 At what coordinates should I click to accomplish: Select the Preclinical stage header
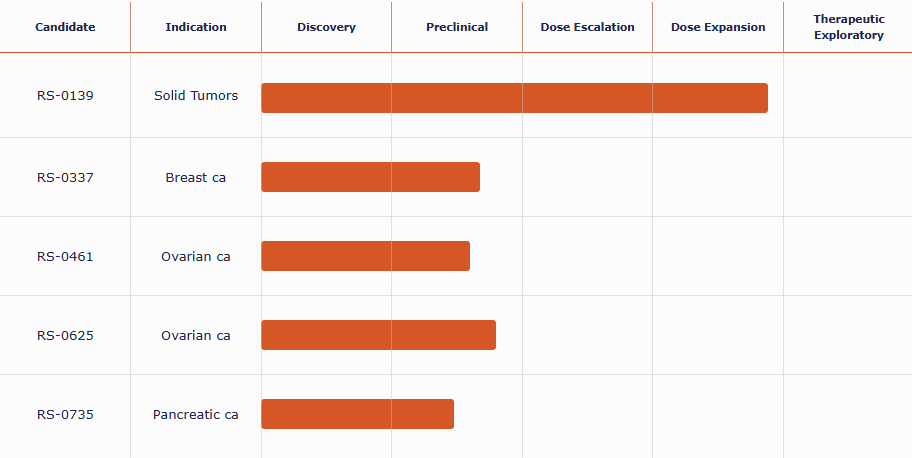(457, 27)
